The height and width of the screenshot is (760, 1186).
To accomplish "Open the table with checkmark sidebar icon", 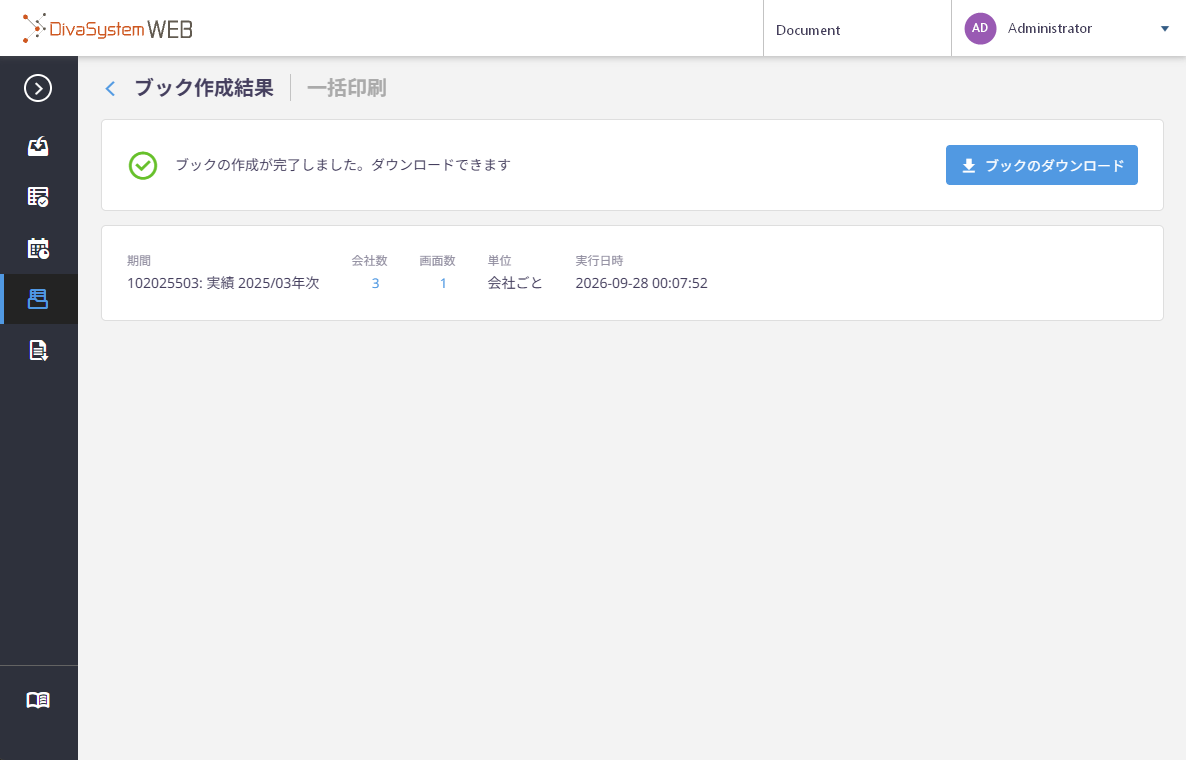I will tap(38, 197).
